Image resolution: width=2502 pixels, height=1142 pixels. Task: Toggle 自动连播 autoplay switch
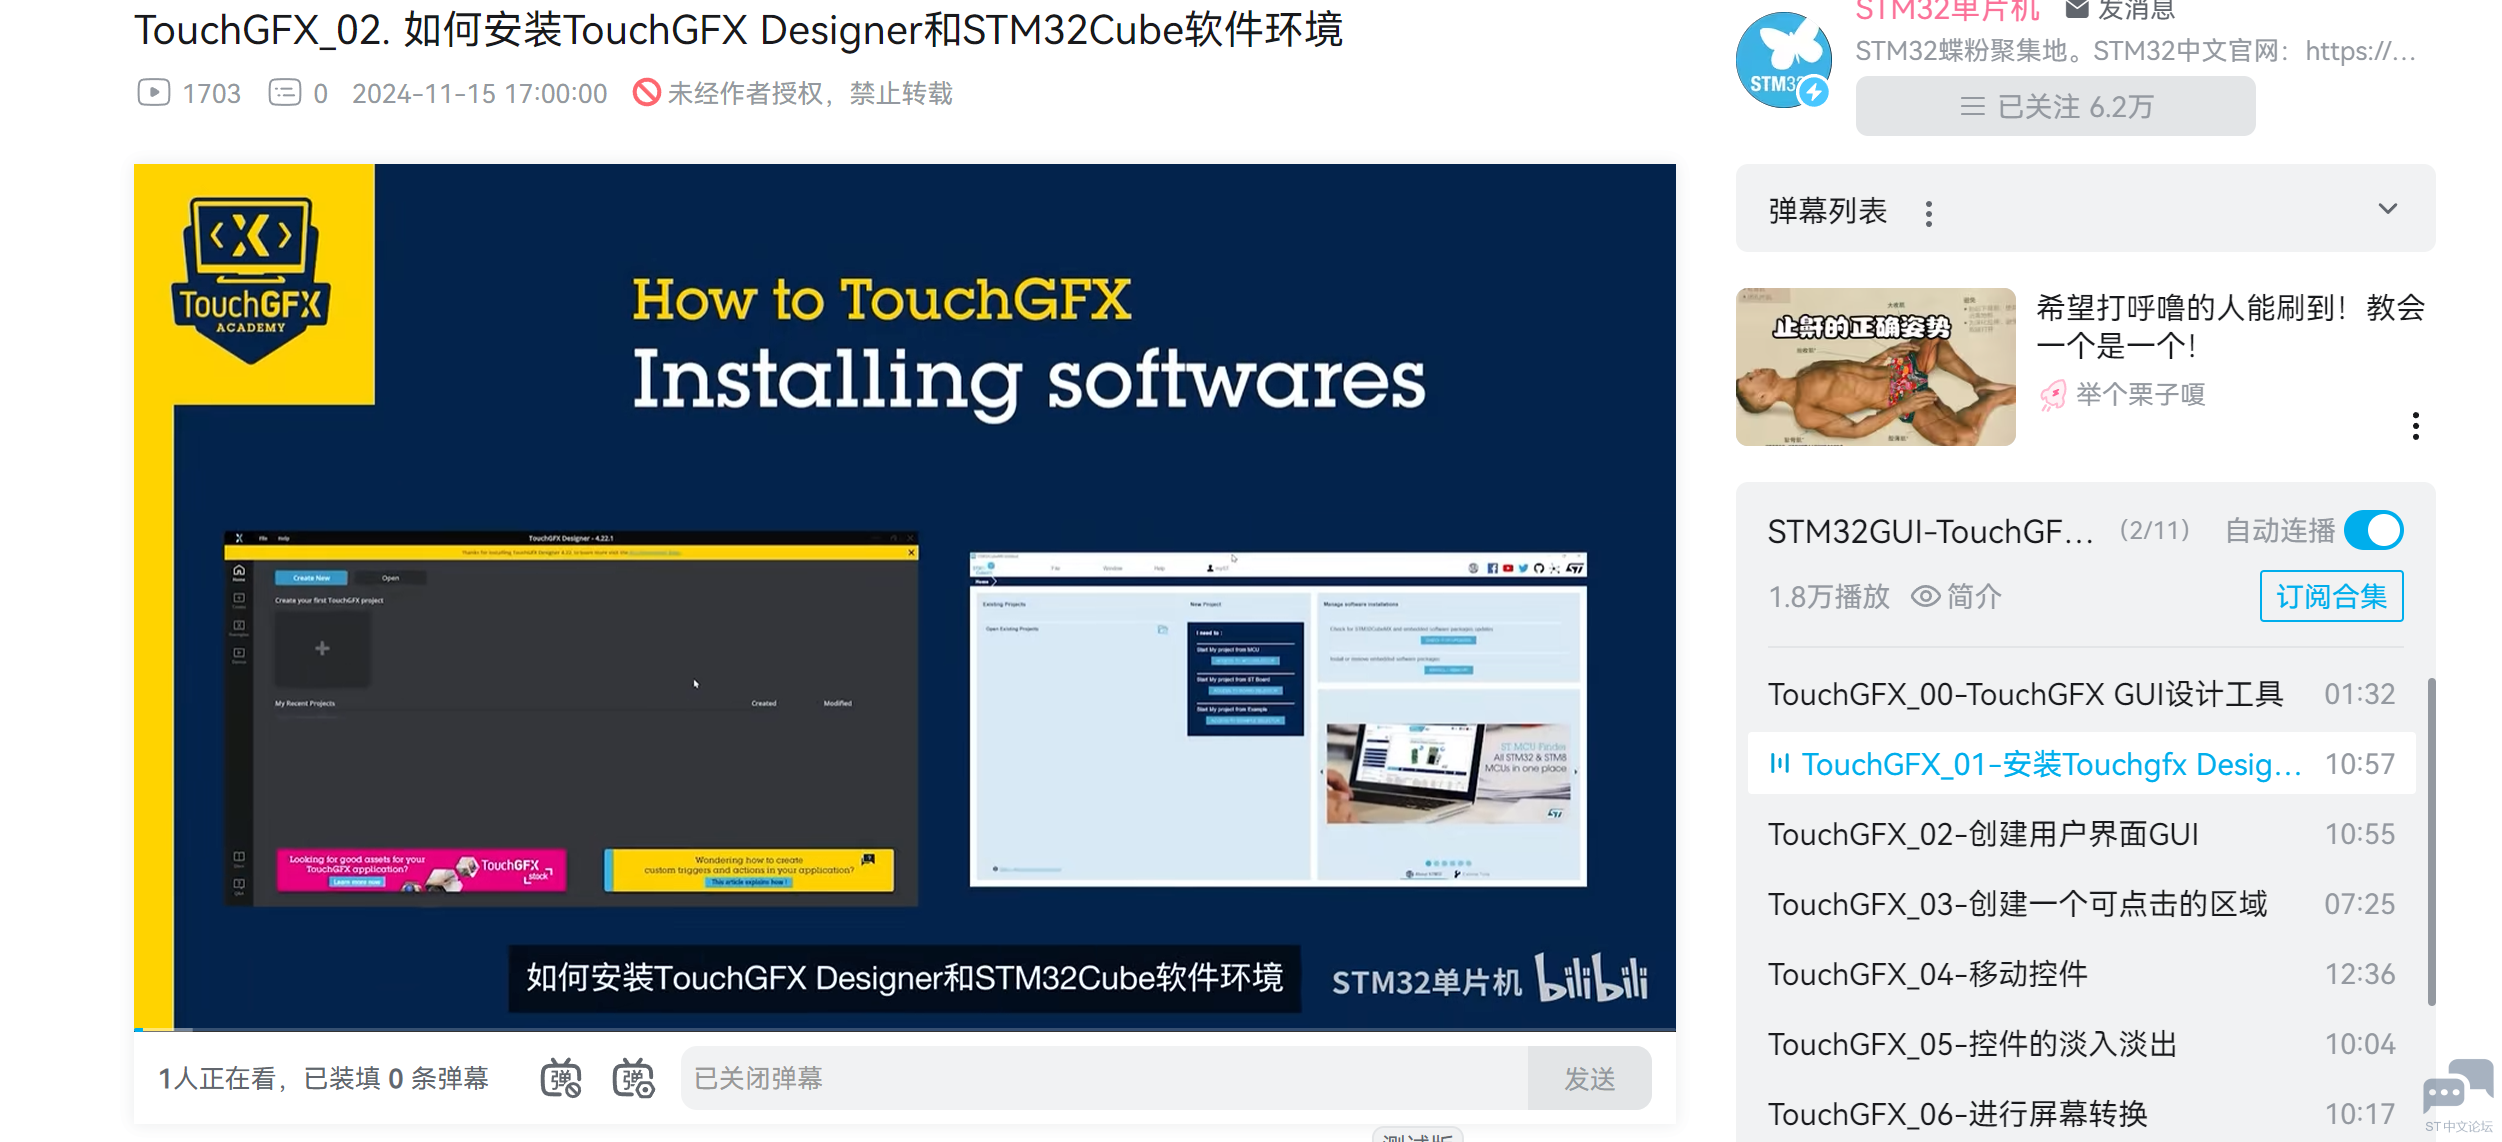[2374, 530]
